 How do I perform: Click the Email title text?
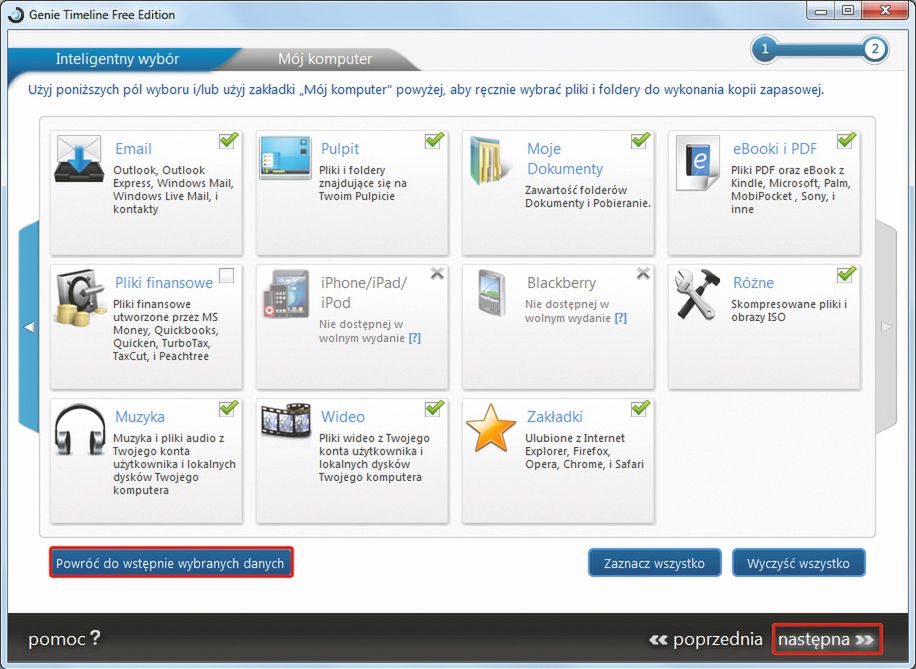[x=133, y=149]
